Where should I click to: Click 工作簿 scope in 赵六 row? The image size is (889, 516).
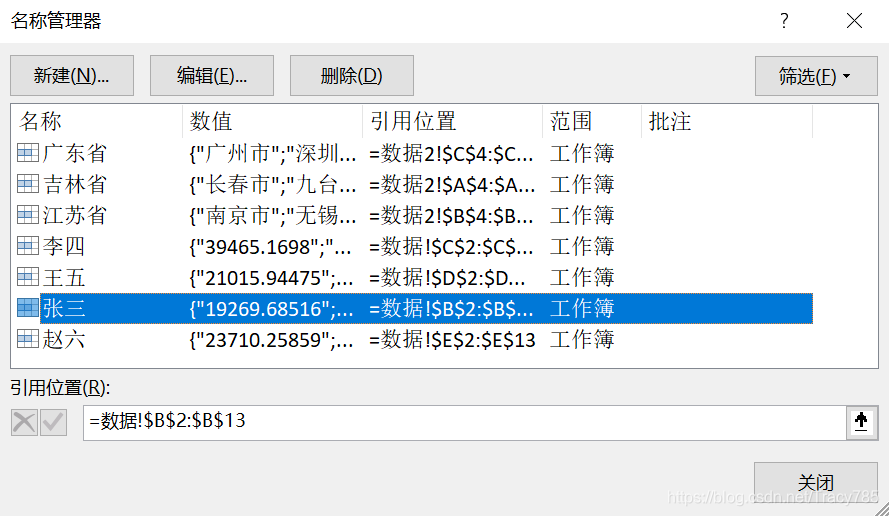[582, 340]
